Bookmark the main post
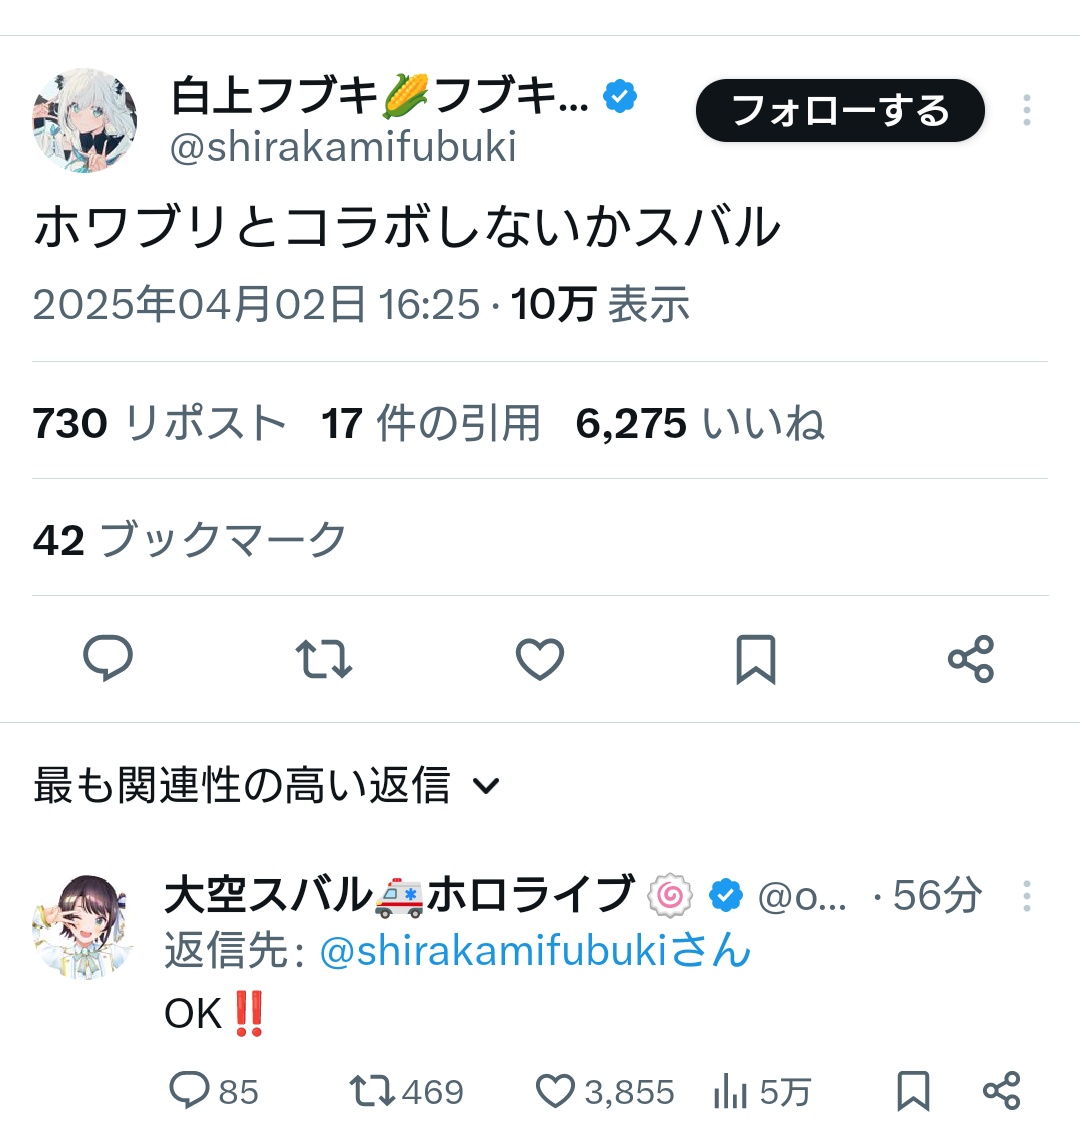Viewport: 1080px width, 1143px height. click(x=755, y=659)
